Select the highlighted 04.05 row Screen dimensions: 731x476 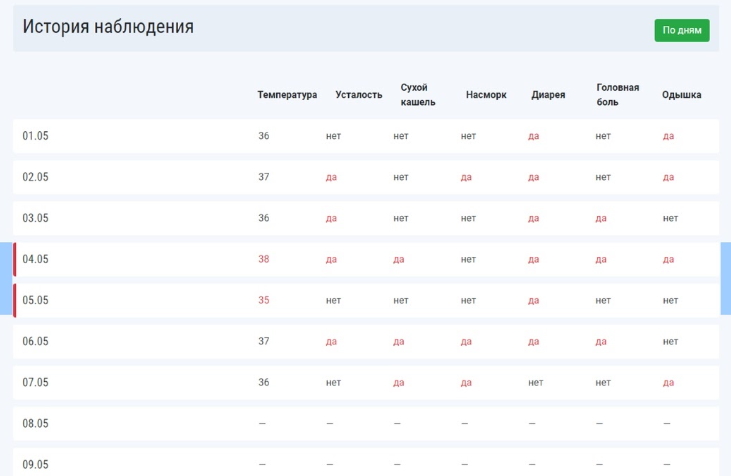36,259
